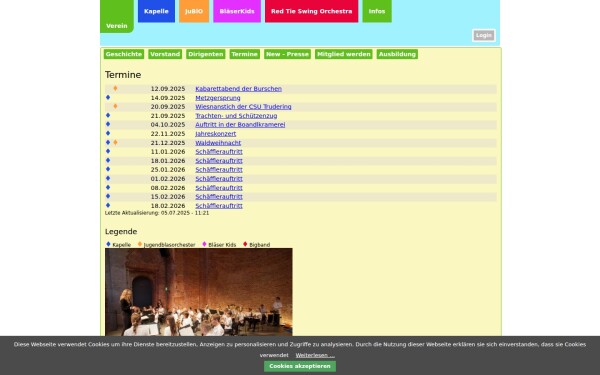Open Schäfflerauftritt link dated 18.01.2026

[x=219, y=161]
